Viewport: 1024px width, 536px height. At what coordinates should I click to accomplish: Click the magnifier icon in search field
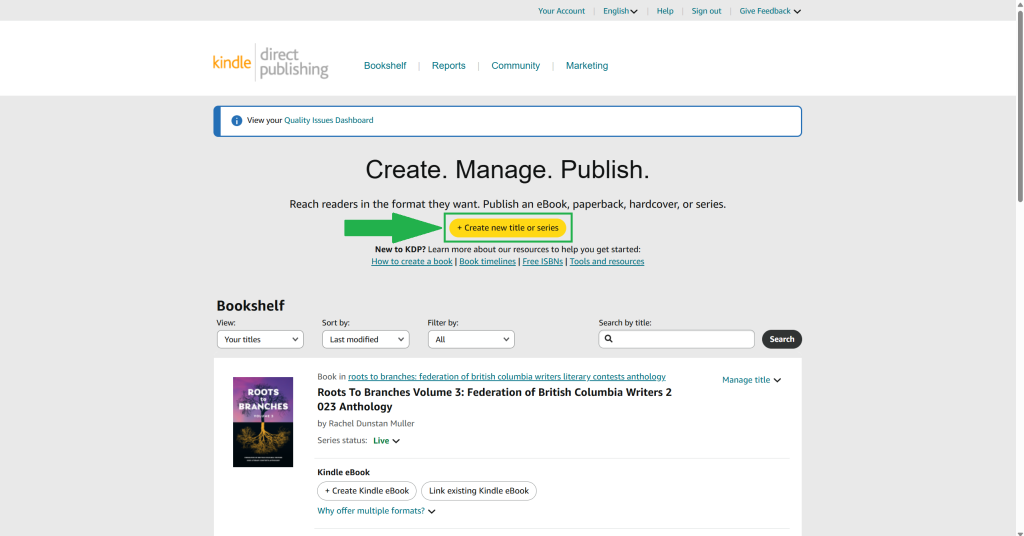tap(609, 339)
